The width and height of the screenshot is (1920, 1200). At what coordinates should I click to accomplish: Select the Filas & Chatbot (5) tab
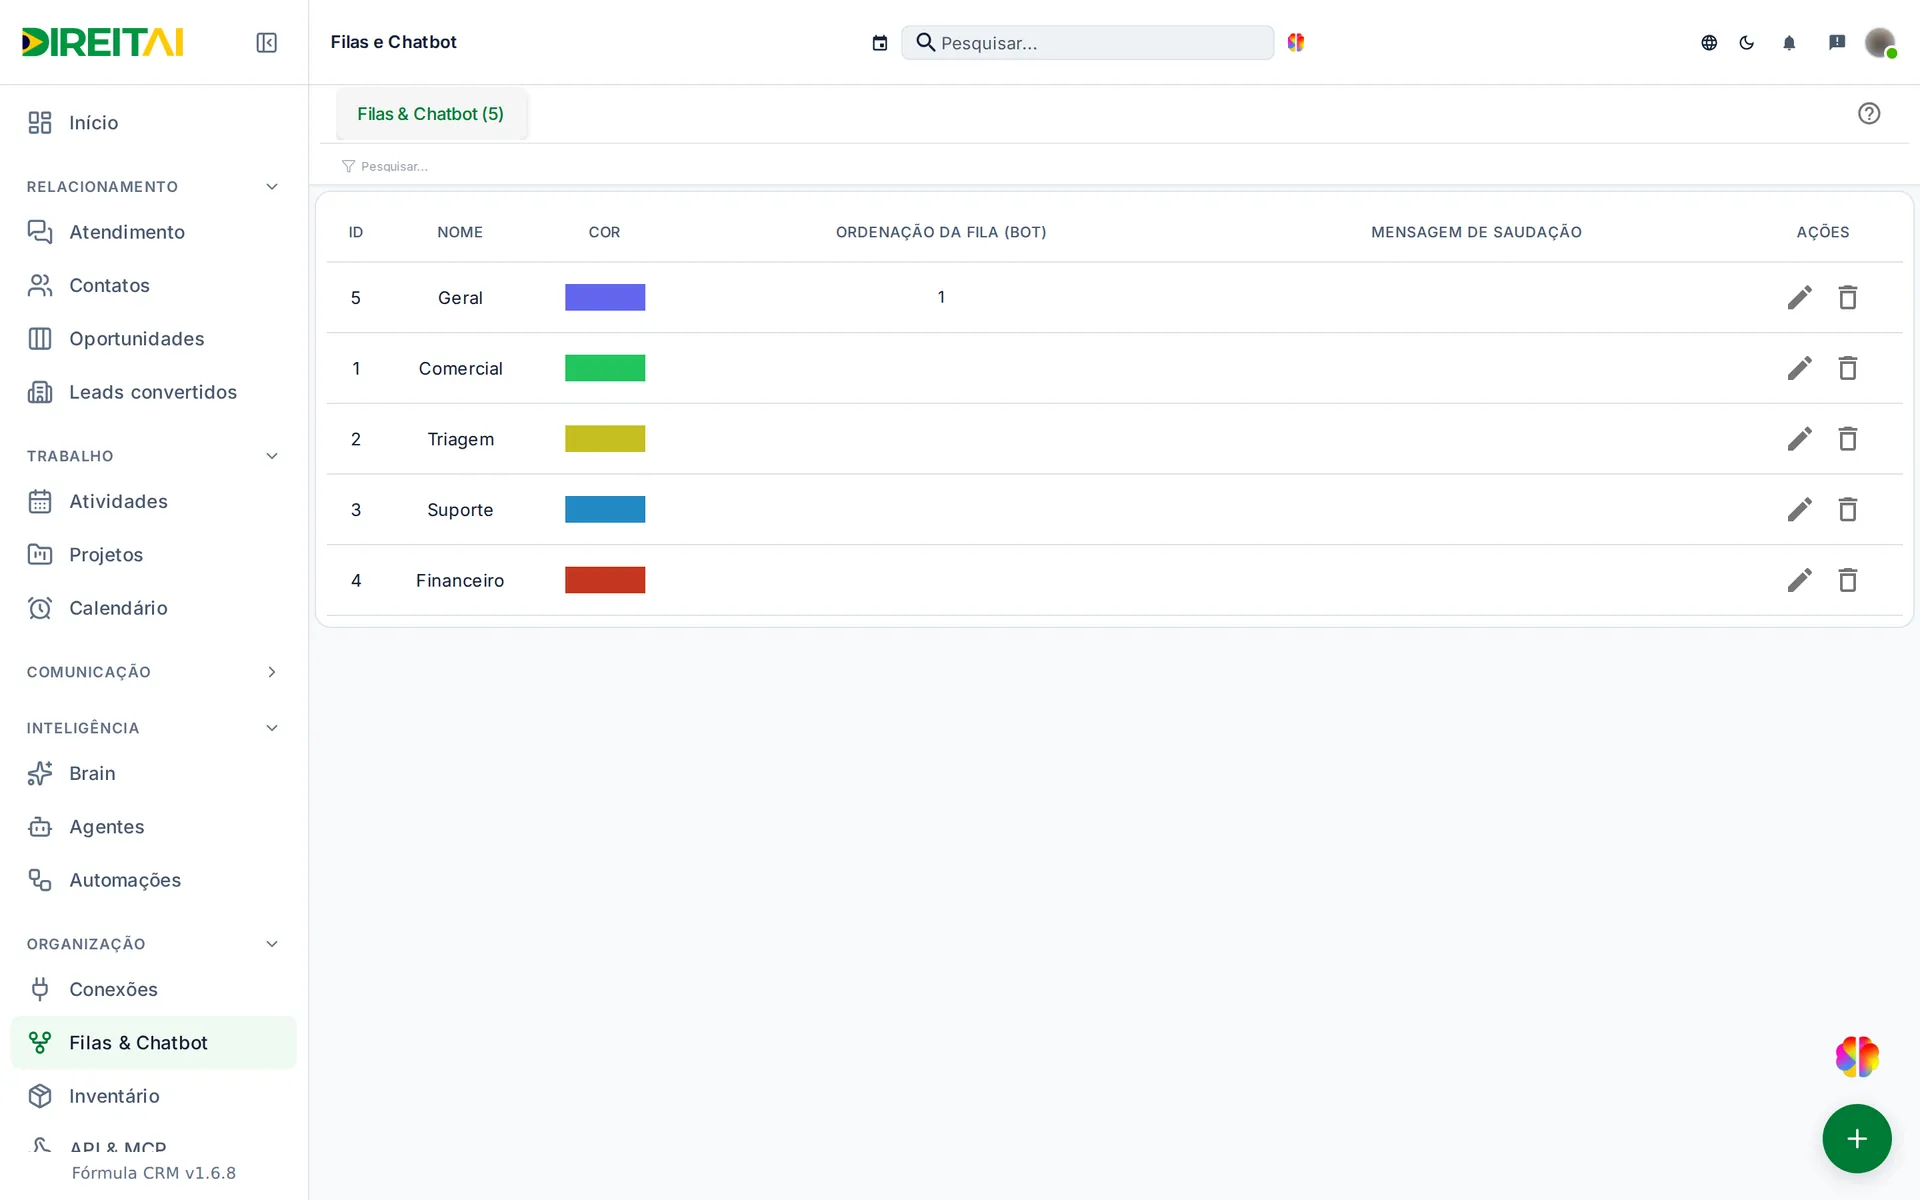point(431,114)
